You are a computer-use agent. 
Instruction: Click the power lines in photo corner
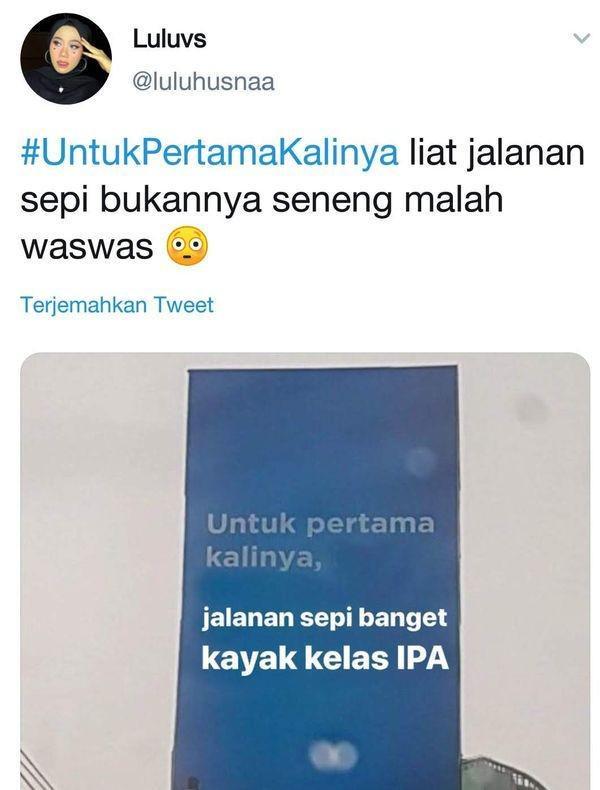[33, 772]
